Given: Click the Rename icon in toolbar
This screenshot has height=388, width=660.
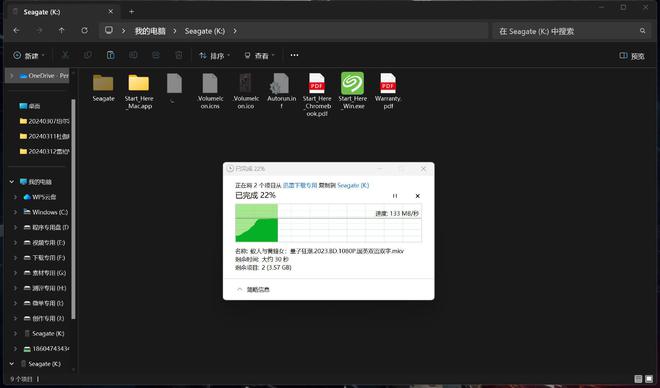Looking at the screenshot, I should [x=133, y=55].
